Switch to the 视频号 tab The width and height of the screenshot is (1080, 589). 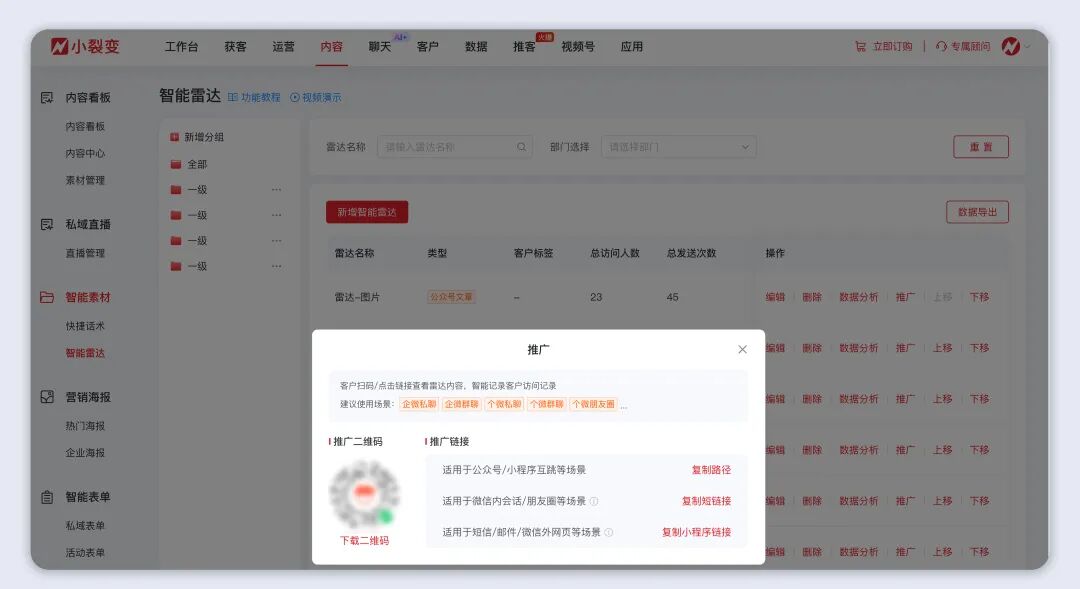(577, 46)
